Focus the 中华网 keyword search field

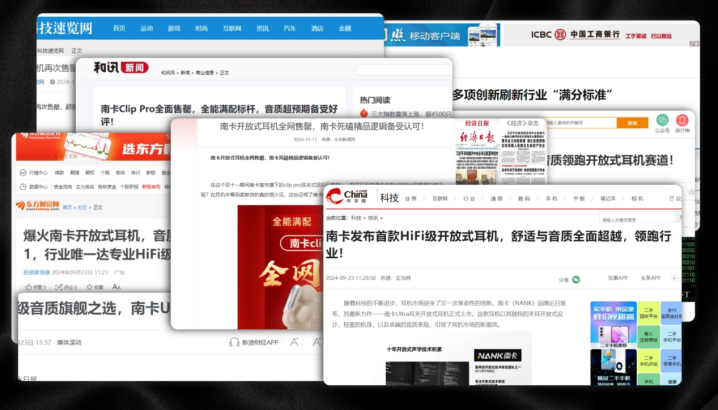click(x=637, y=219)
